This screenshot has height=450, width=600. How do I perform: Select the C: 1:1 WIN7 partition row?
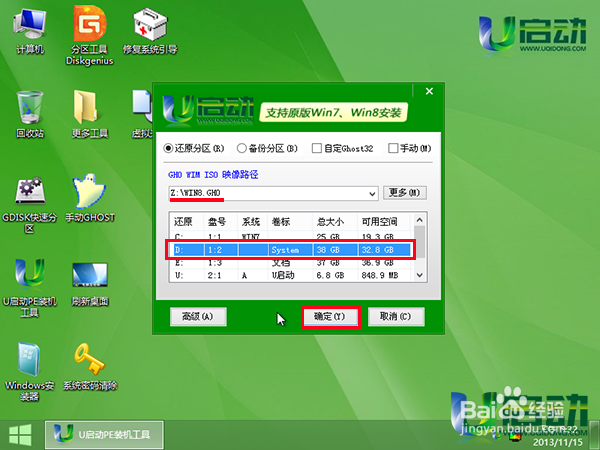pos(291,236)
